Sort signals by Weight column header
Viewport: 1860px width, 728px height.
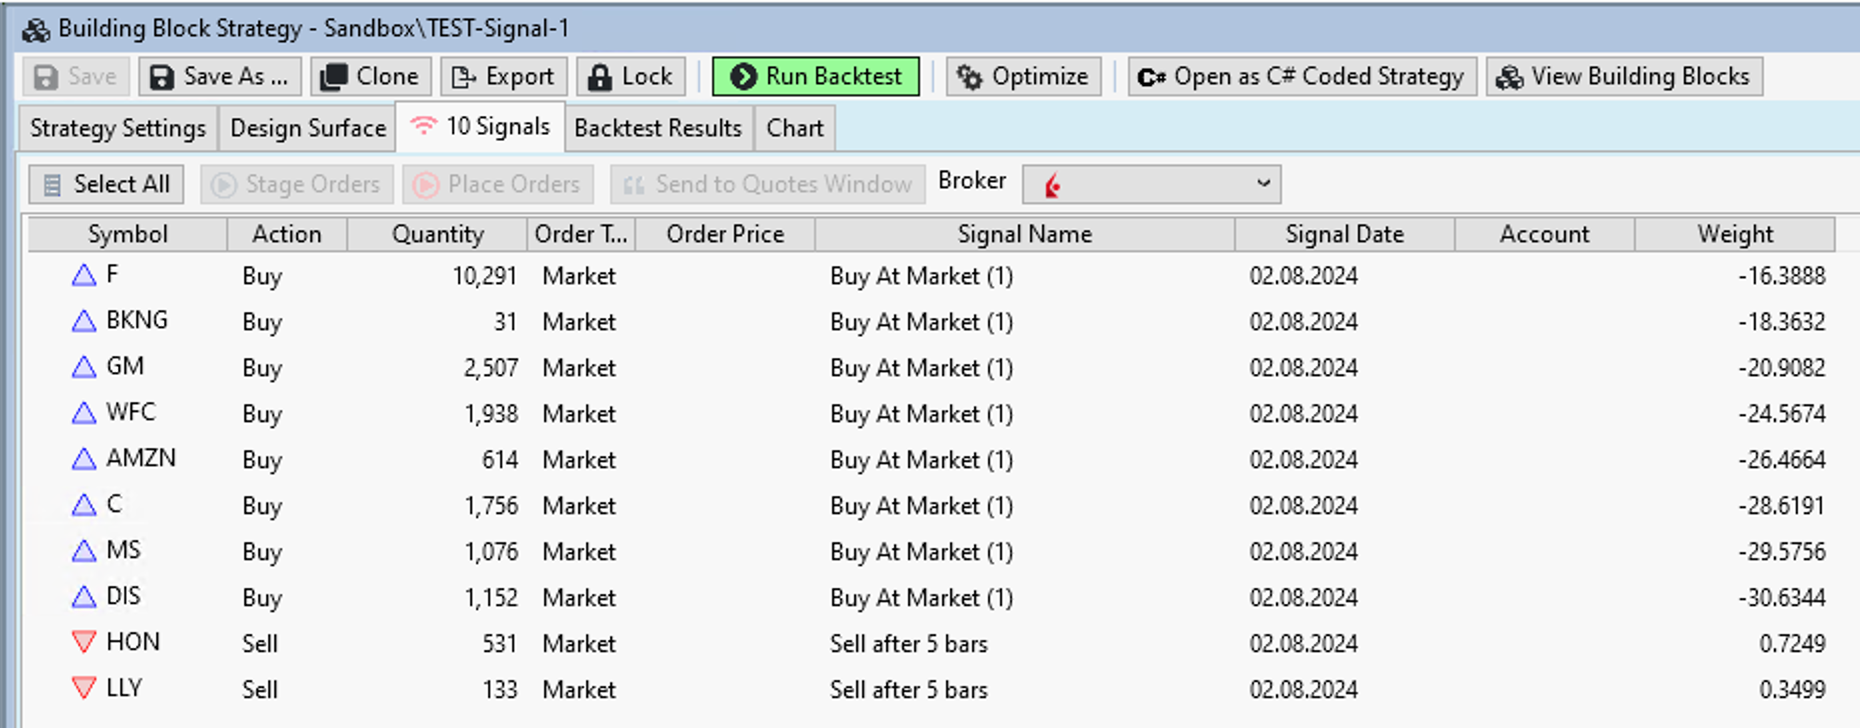pyautogui.click(x=1734, y=234)
